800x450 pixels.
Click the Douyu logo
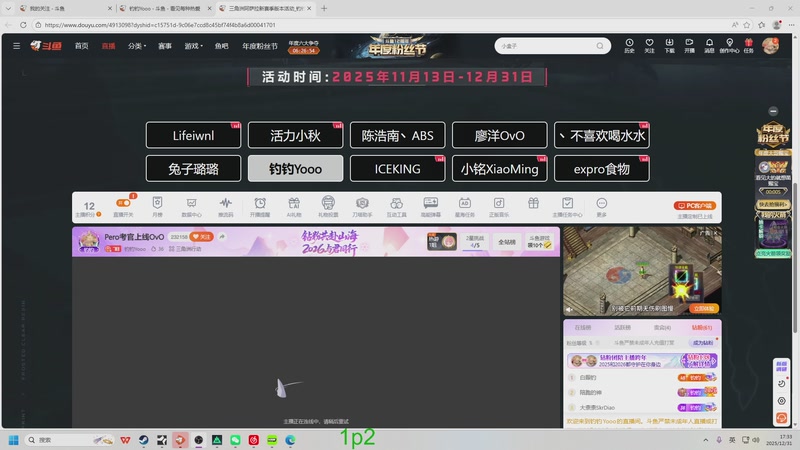click(46, 46)
